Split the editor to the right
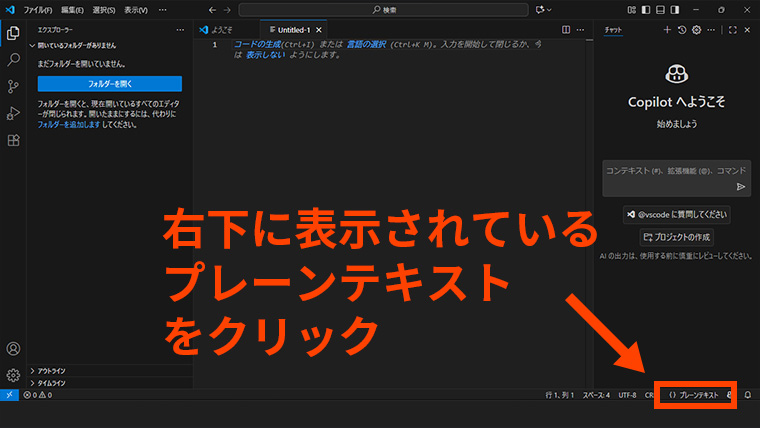 [566, 30]
